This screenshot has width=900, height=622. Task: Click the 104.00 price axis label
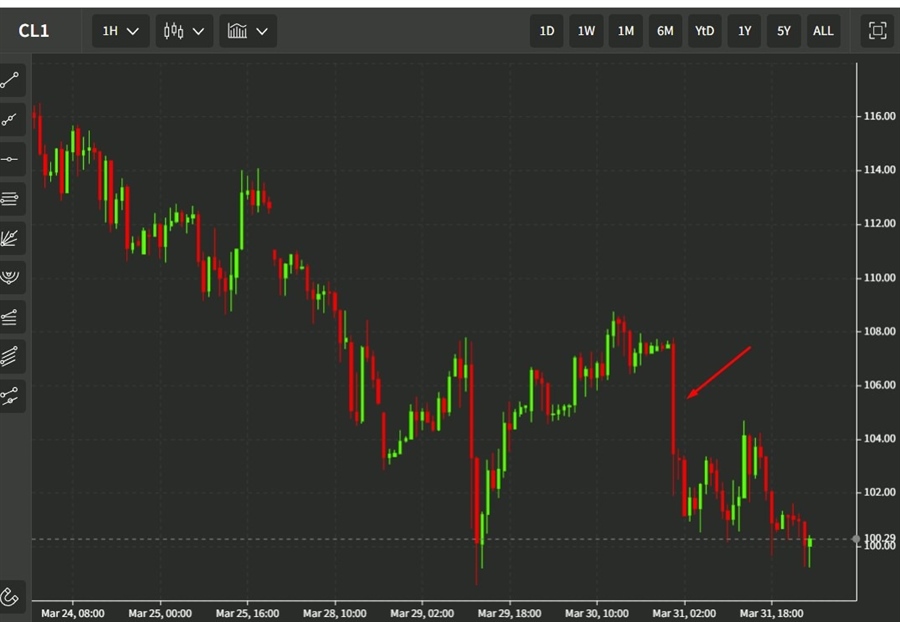[x=879, y=438]
